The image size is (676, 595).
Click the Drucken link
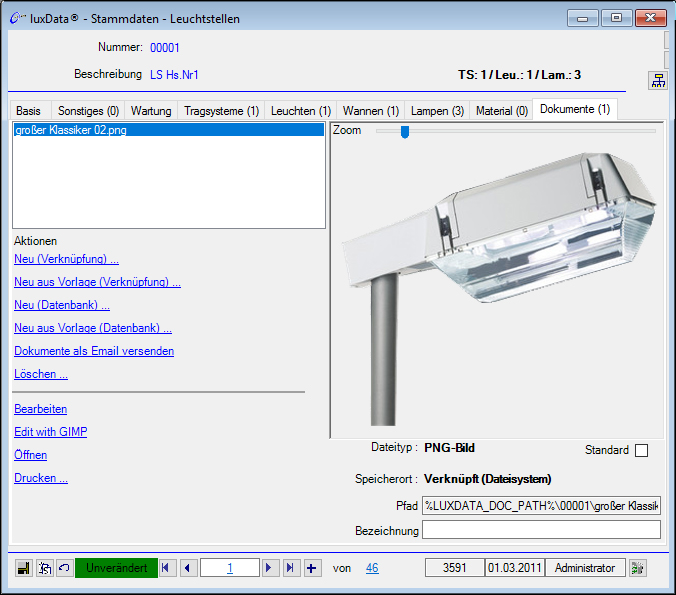point(41,478)
